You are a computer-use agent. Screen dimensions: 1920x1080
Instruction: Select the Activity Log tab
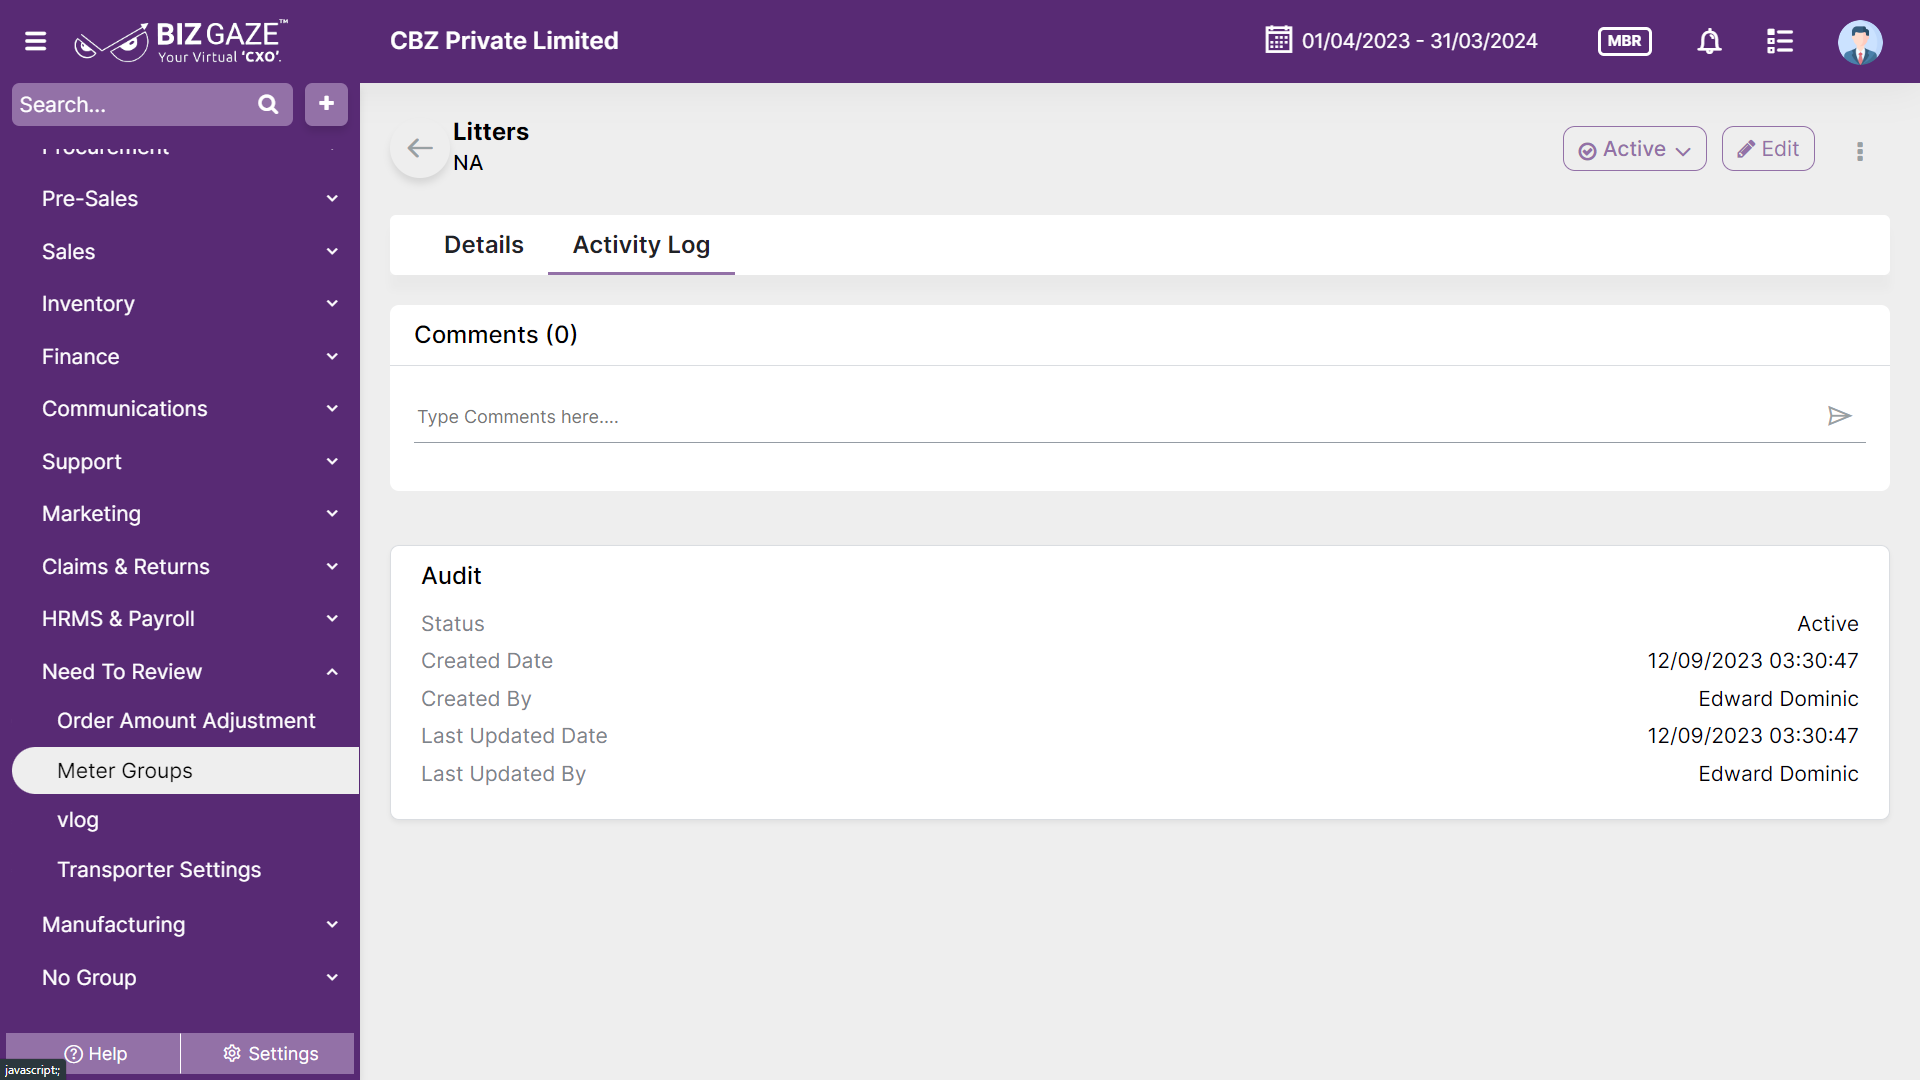[641, 245]
